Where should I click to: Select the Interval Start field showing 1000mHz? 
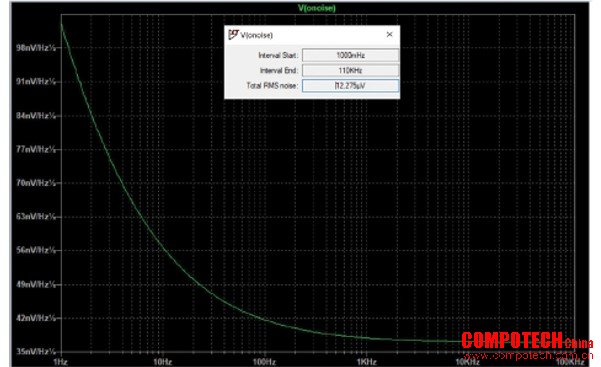350,55
